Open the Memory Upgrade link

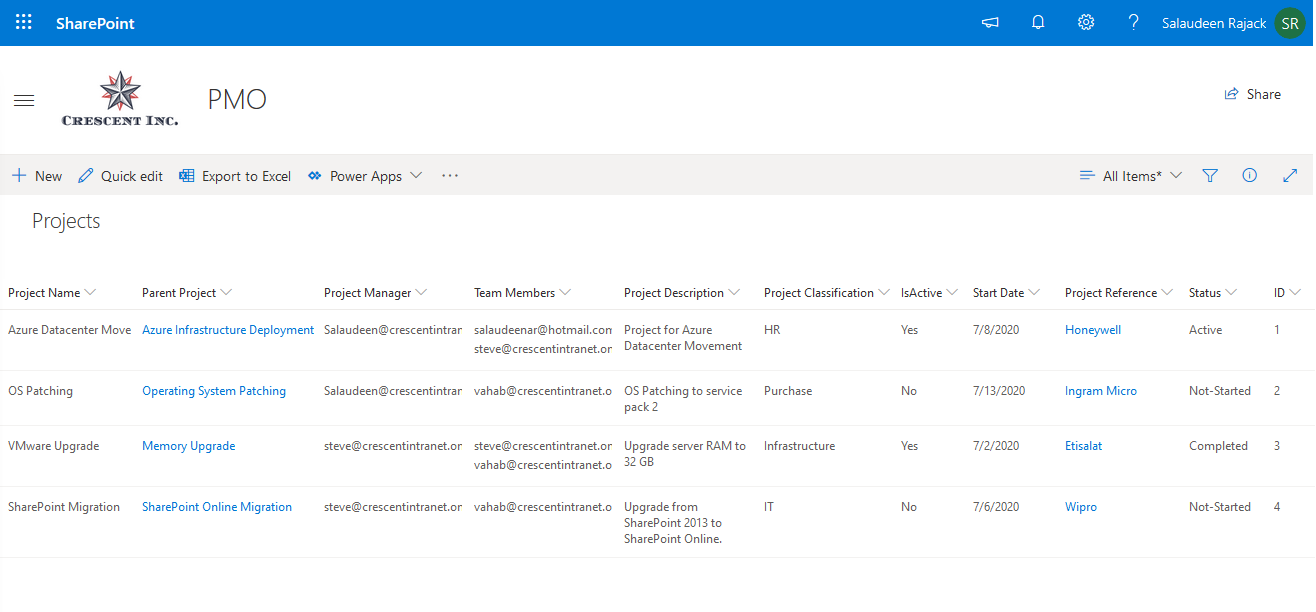point(189,446)
